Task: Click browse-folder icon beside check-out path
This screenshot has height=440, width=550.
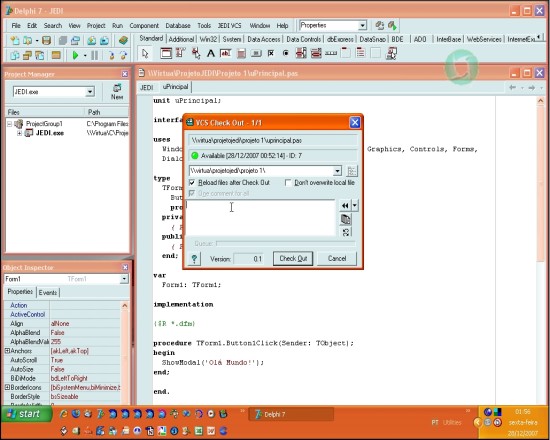Action: tap(352, 171)
